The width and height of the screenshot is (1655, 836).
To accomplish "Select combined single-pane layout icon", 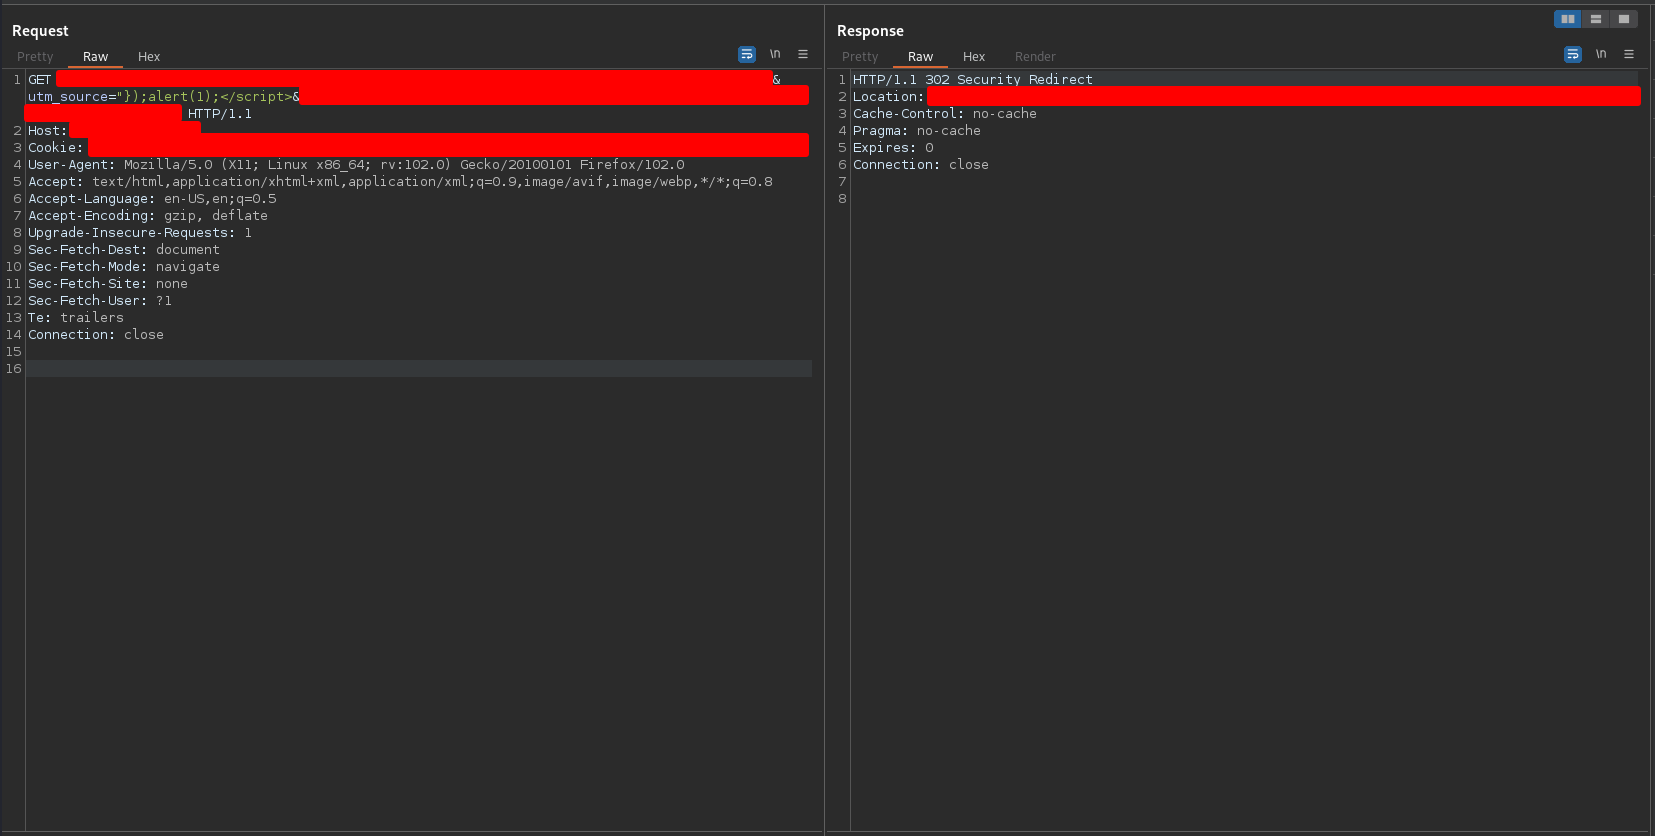I will tap(1624, 19).
